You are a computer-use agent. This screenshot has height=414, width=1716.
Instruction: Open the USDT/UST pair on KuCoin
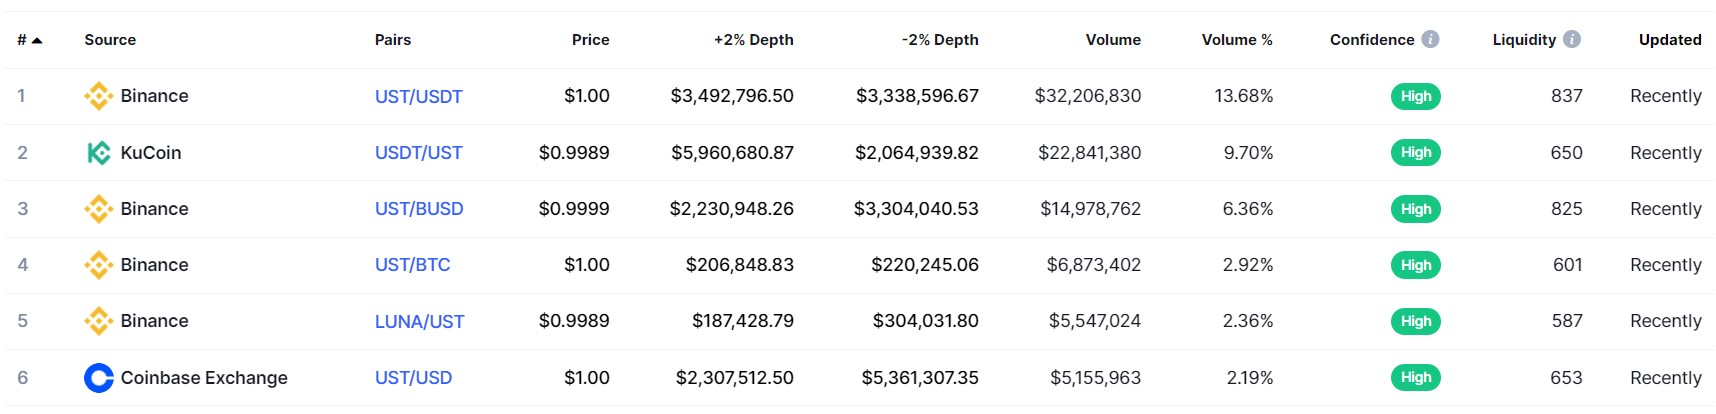coord(418,153)
